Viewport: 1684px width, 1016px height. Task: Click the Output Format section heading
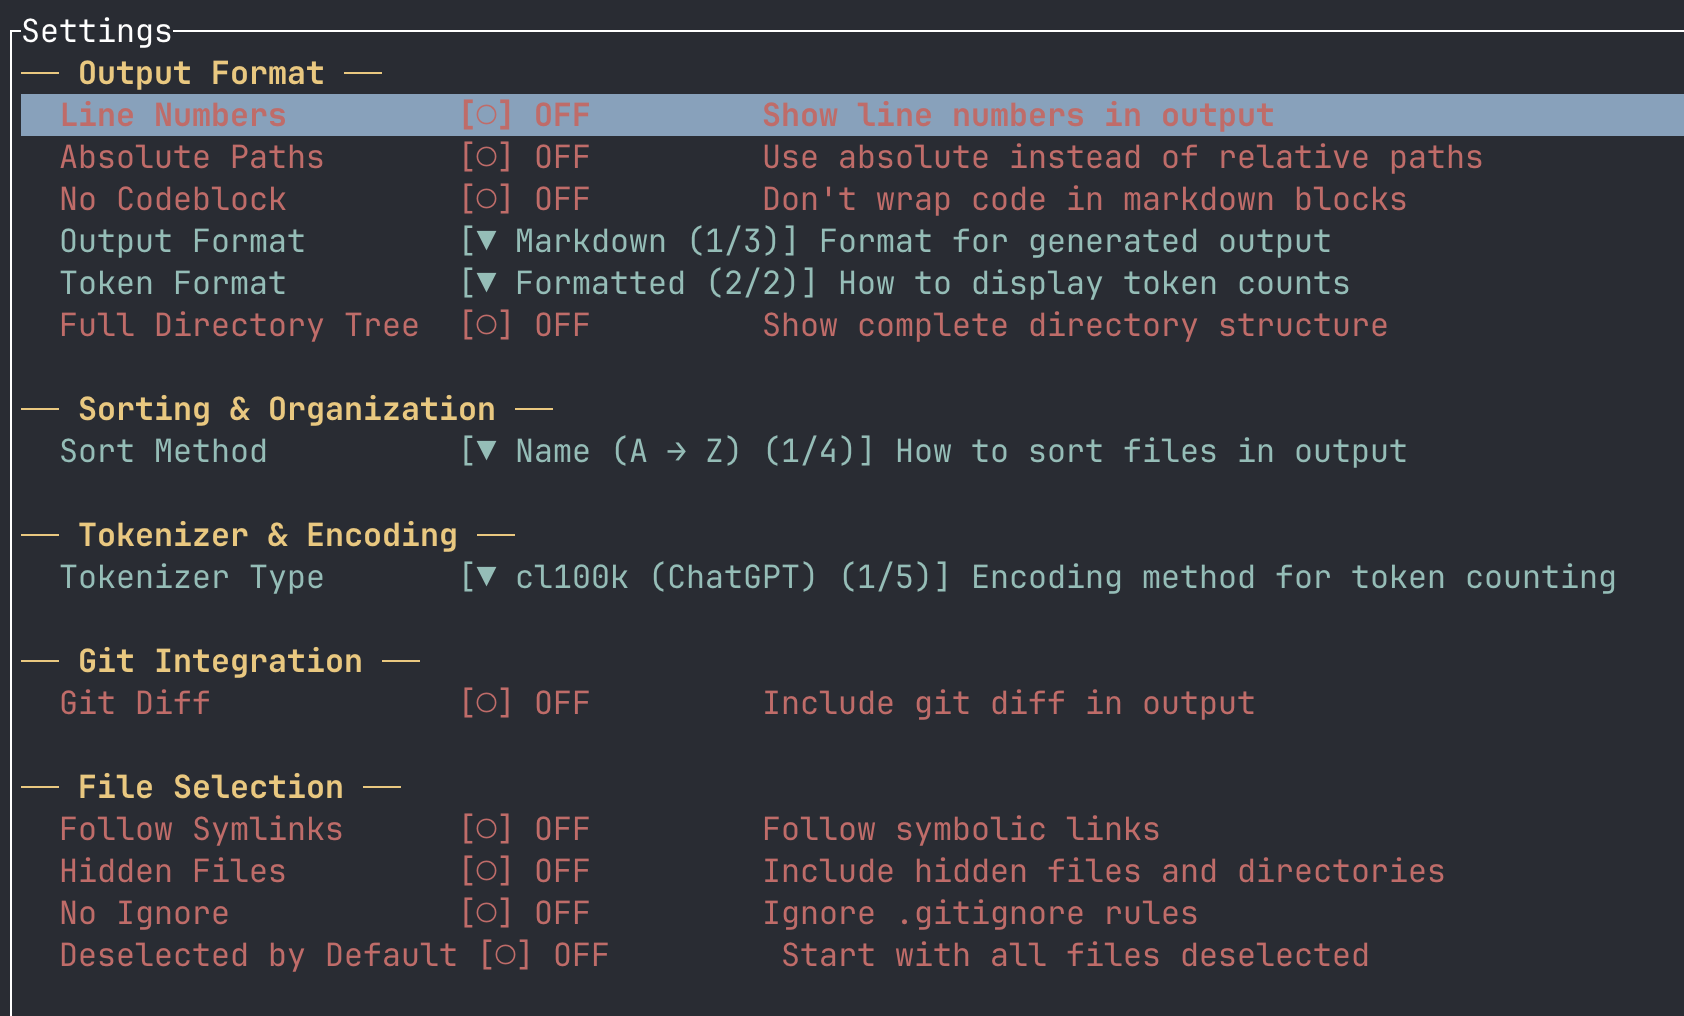(202, 73)
